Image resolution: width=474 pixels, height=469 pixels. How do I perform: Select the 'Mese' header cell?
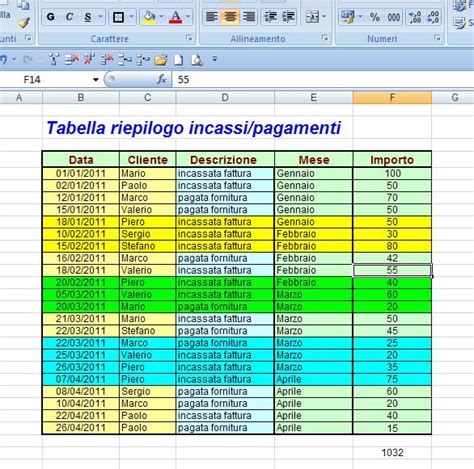[x=314, y=160]
